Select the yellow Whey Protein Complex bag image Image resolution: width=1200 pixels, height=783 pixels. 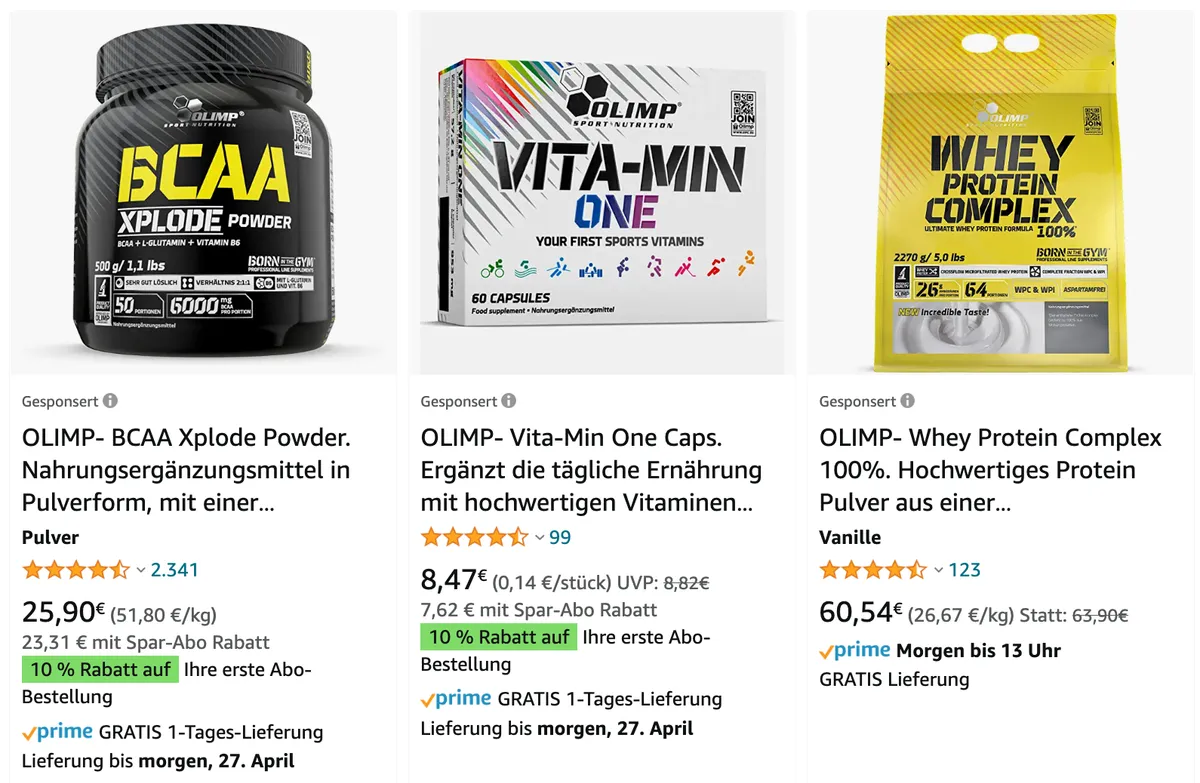tap(1001, 190)
